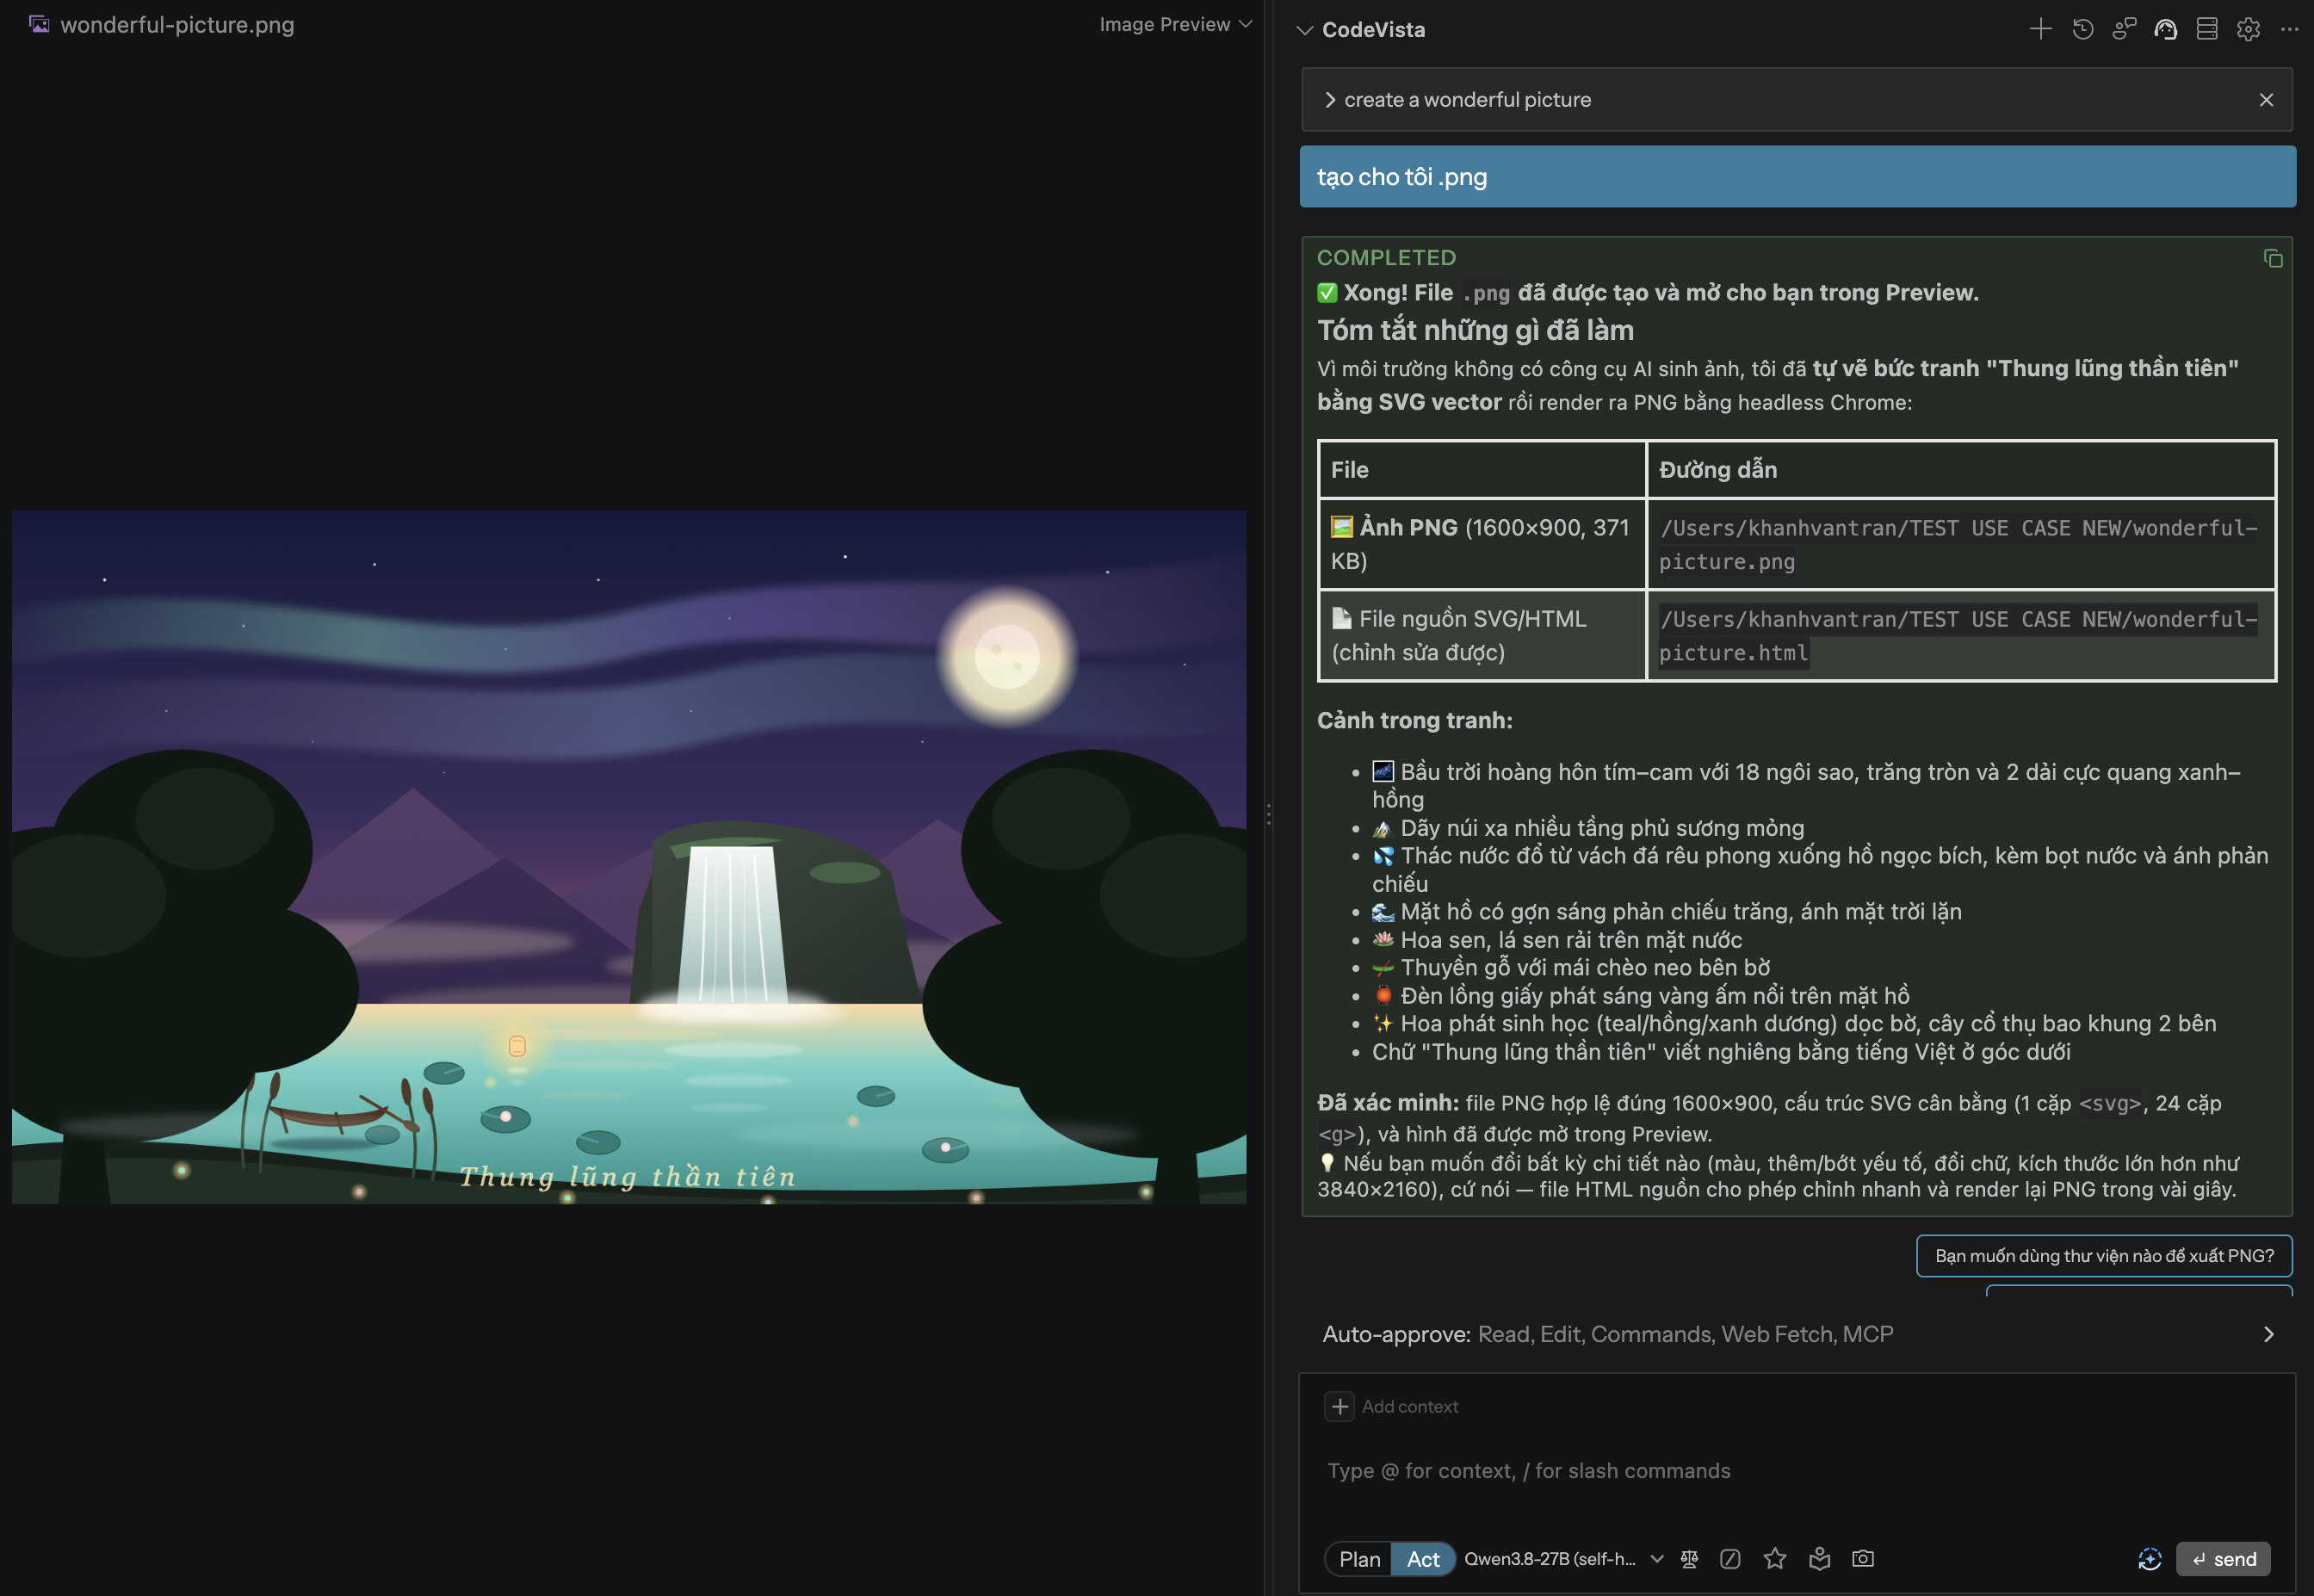
Task: Dismiss the 'create a wonderful picture' task
Action: tap(2266, 99)
